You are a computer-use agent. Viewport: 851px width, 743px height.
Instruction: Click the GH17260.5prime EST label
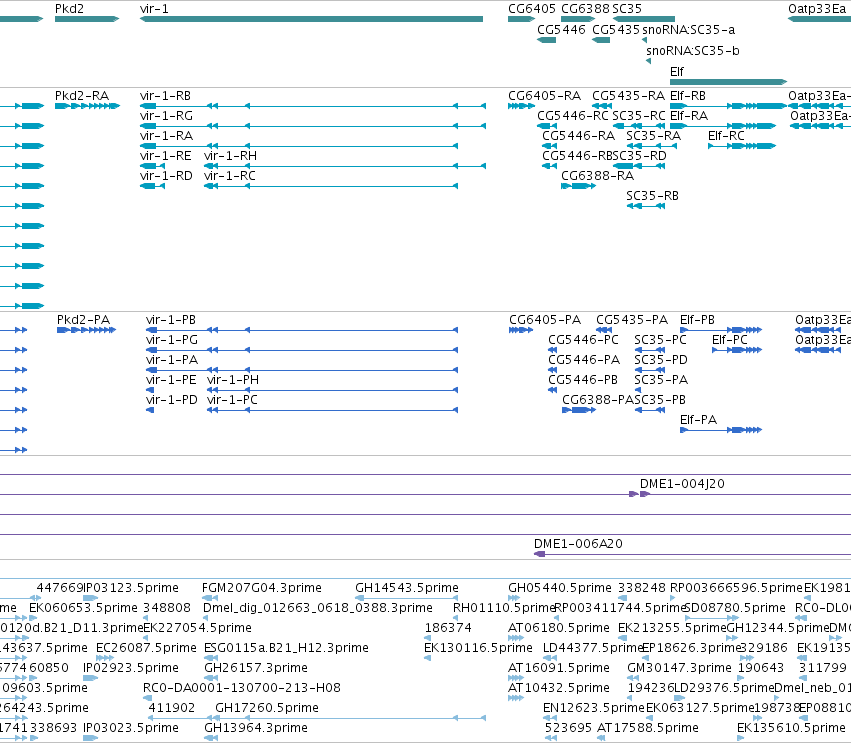point(267,708)
